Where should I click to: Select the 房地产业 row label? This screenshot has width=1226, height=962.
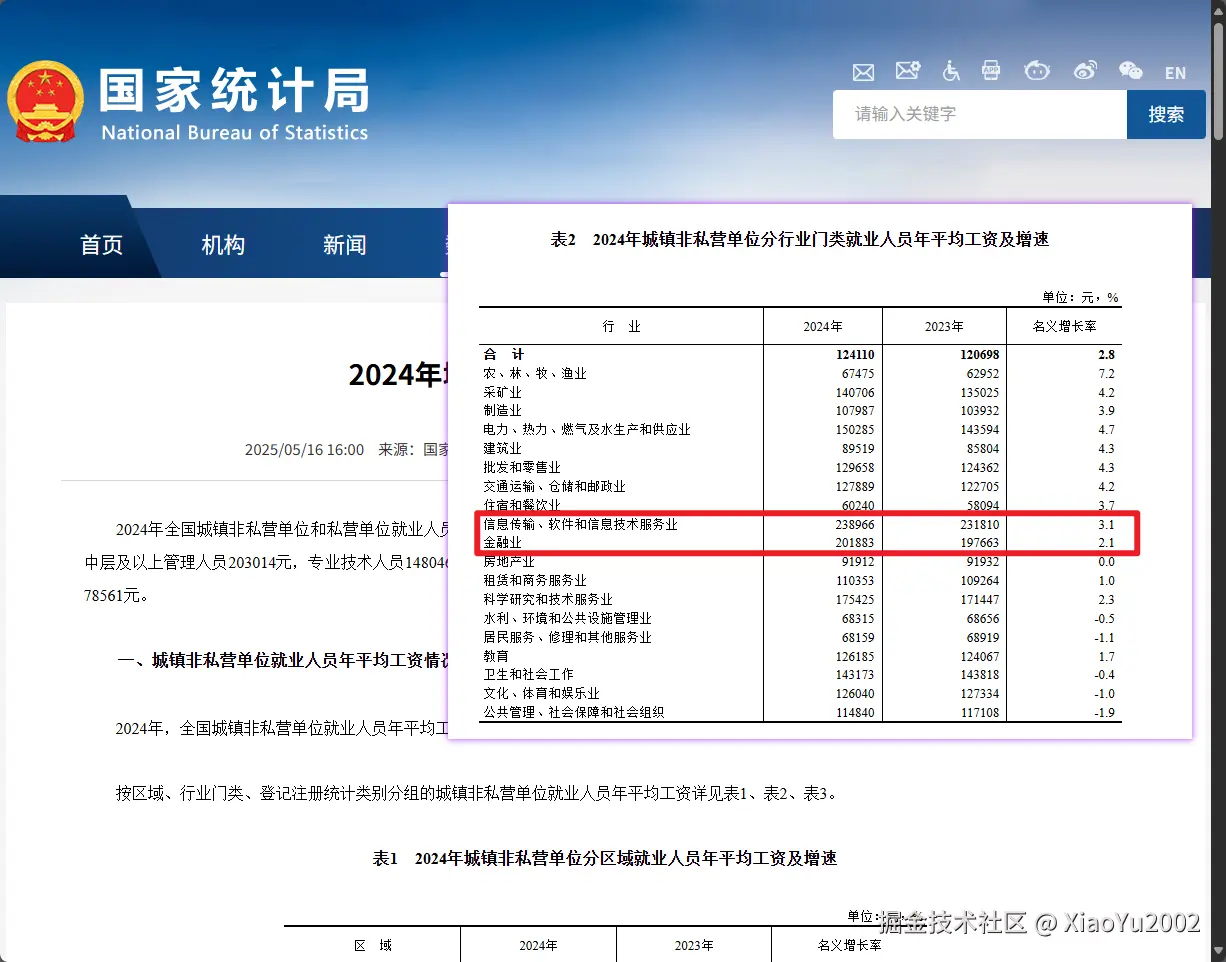pyautogui.click(x=508, y=562)
